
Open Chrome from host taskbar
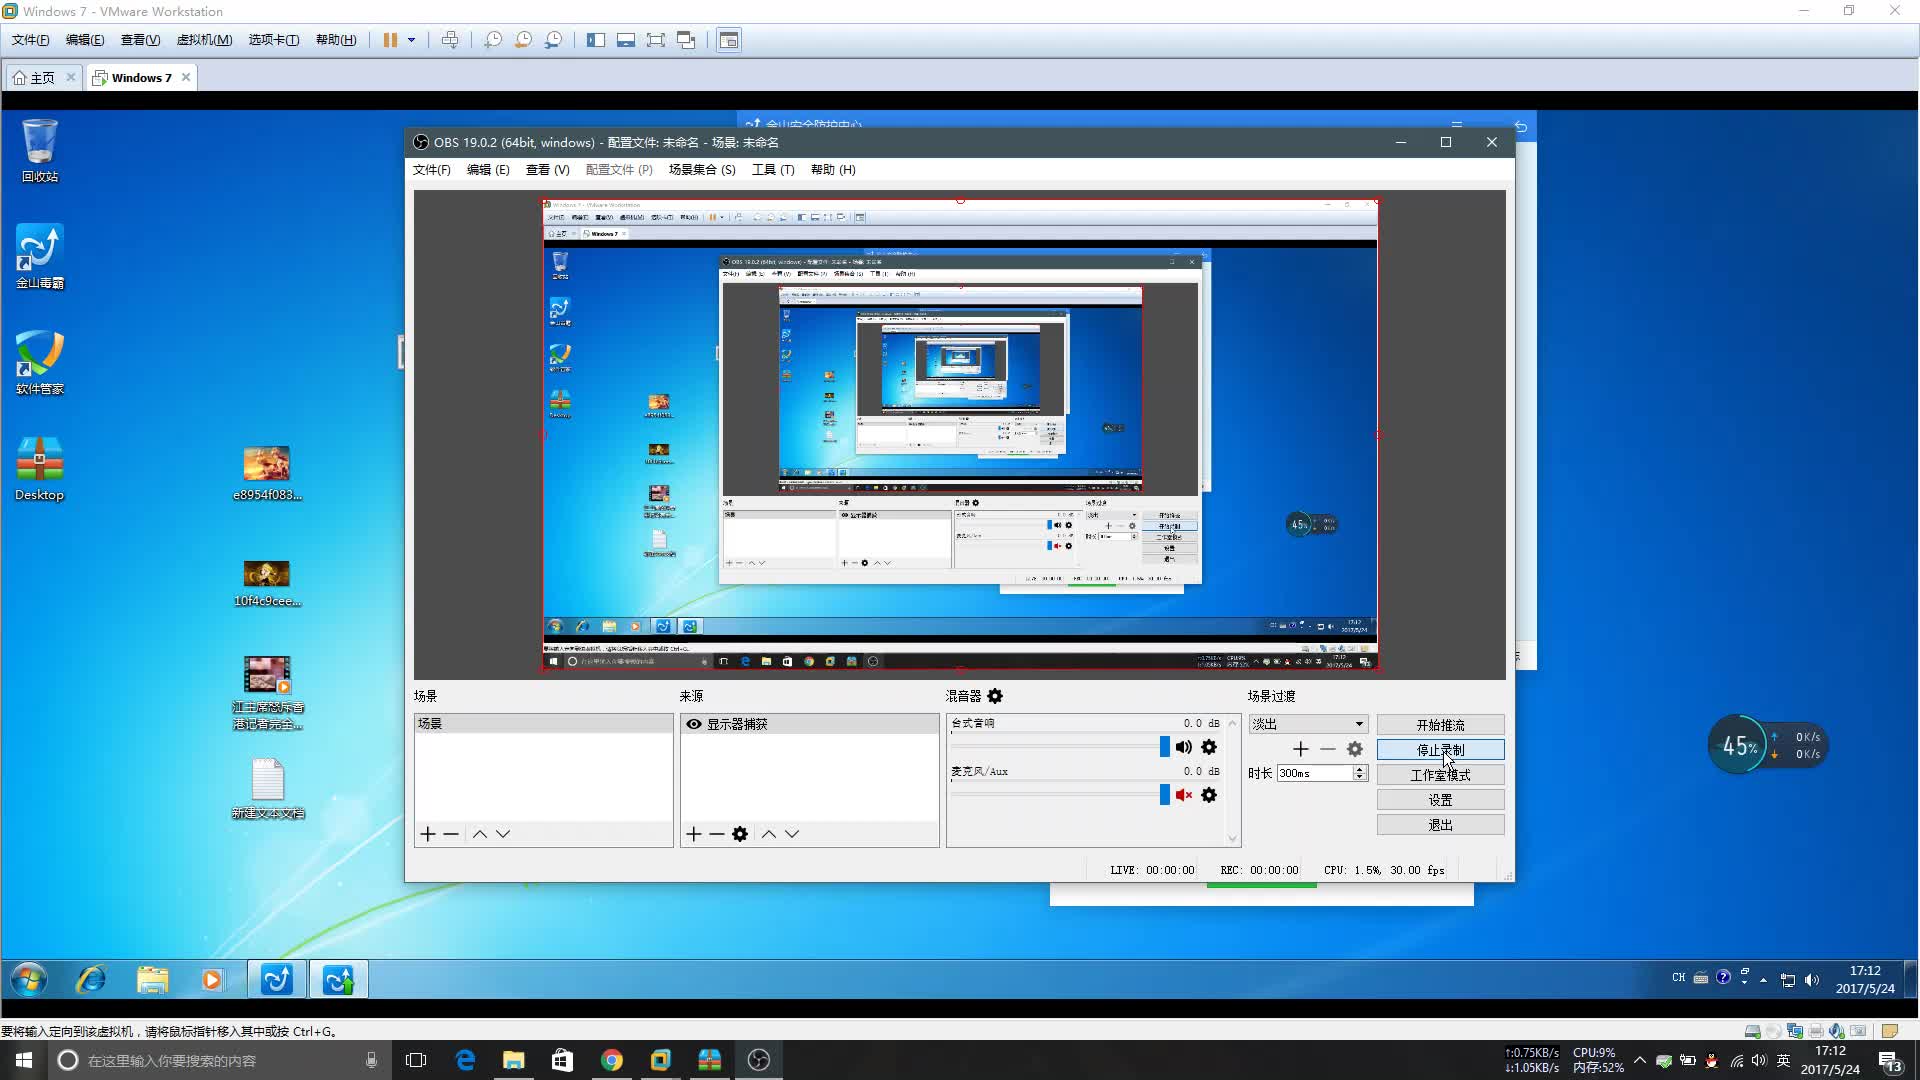612,1060
